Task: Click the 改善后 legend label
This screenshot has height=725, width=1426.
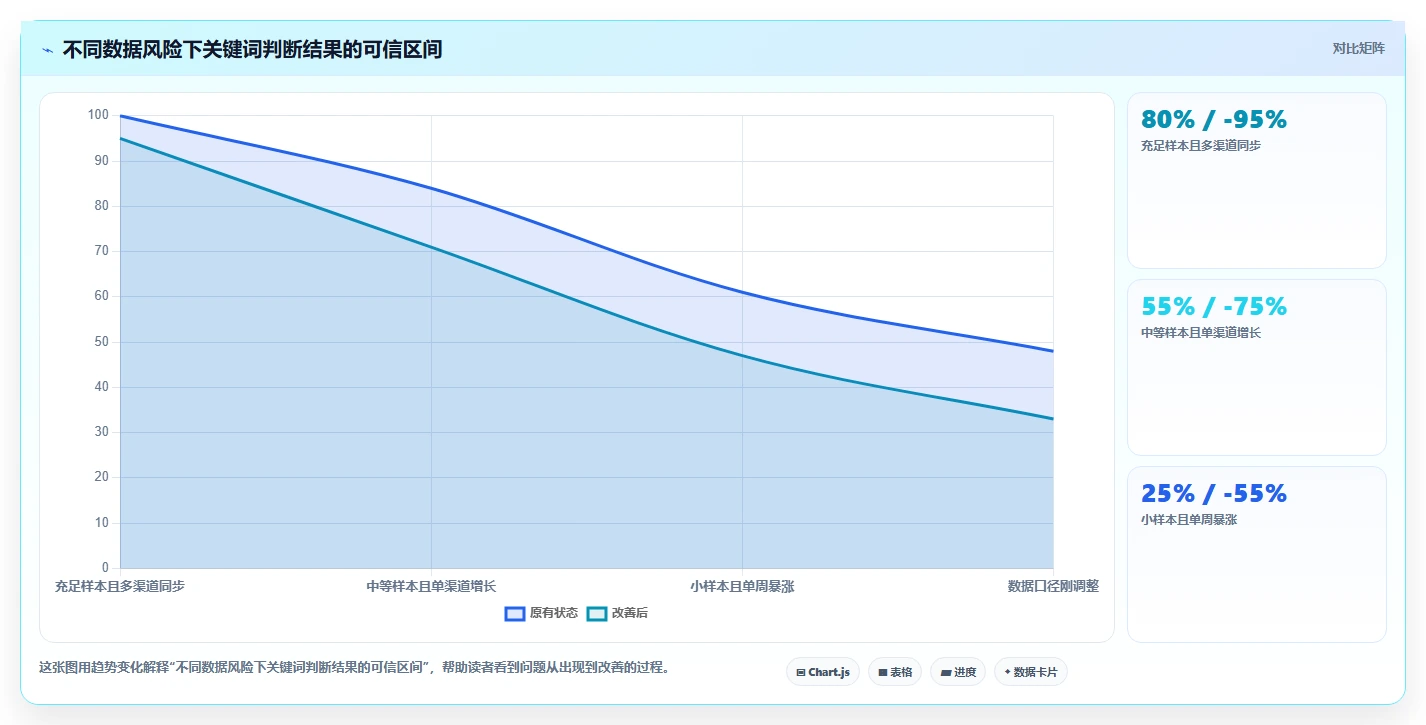Action: [630, 613]
